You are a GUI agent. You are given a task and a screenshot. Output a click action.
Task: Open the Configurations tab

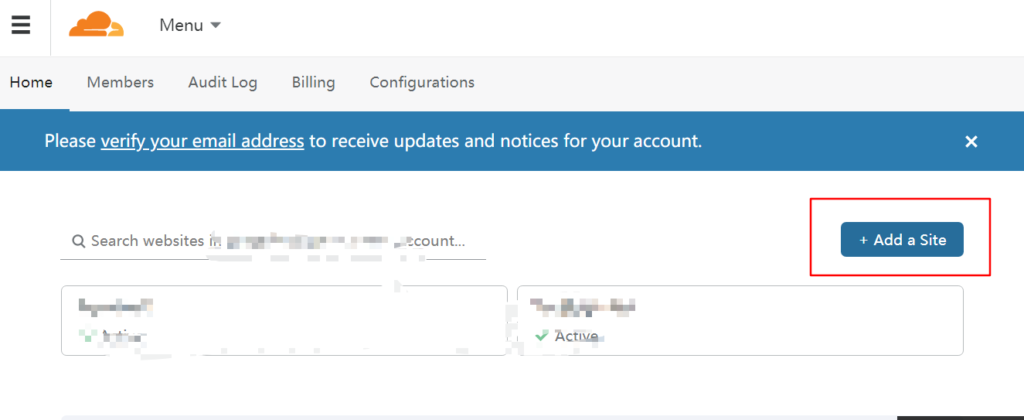422,82
